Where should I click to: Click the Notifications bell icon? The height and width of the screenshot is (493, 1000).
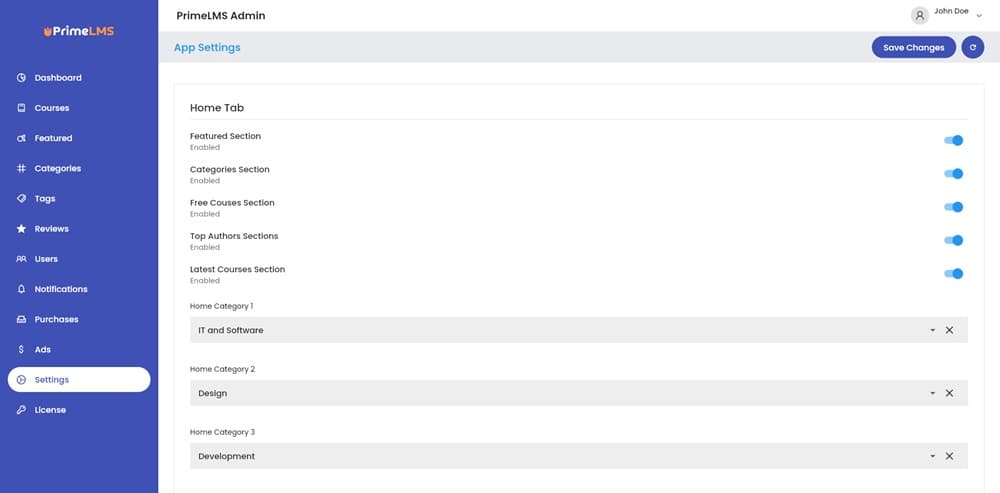[22, 289]
